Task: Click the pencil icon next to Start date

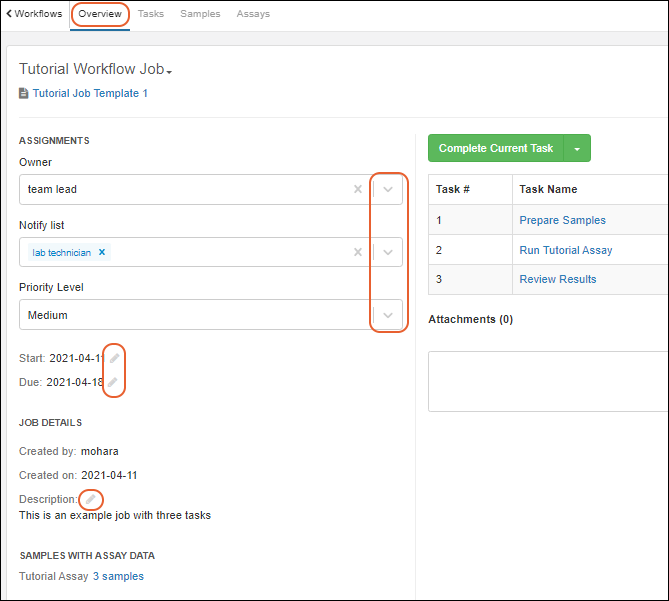Action: click(115, 358)
